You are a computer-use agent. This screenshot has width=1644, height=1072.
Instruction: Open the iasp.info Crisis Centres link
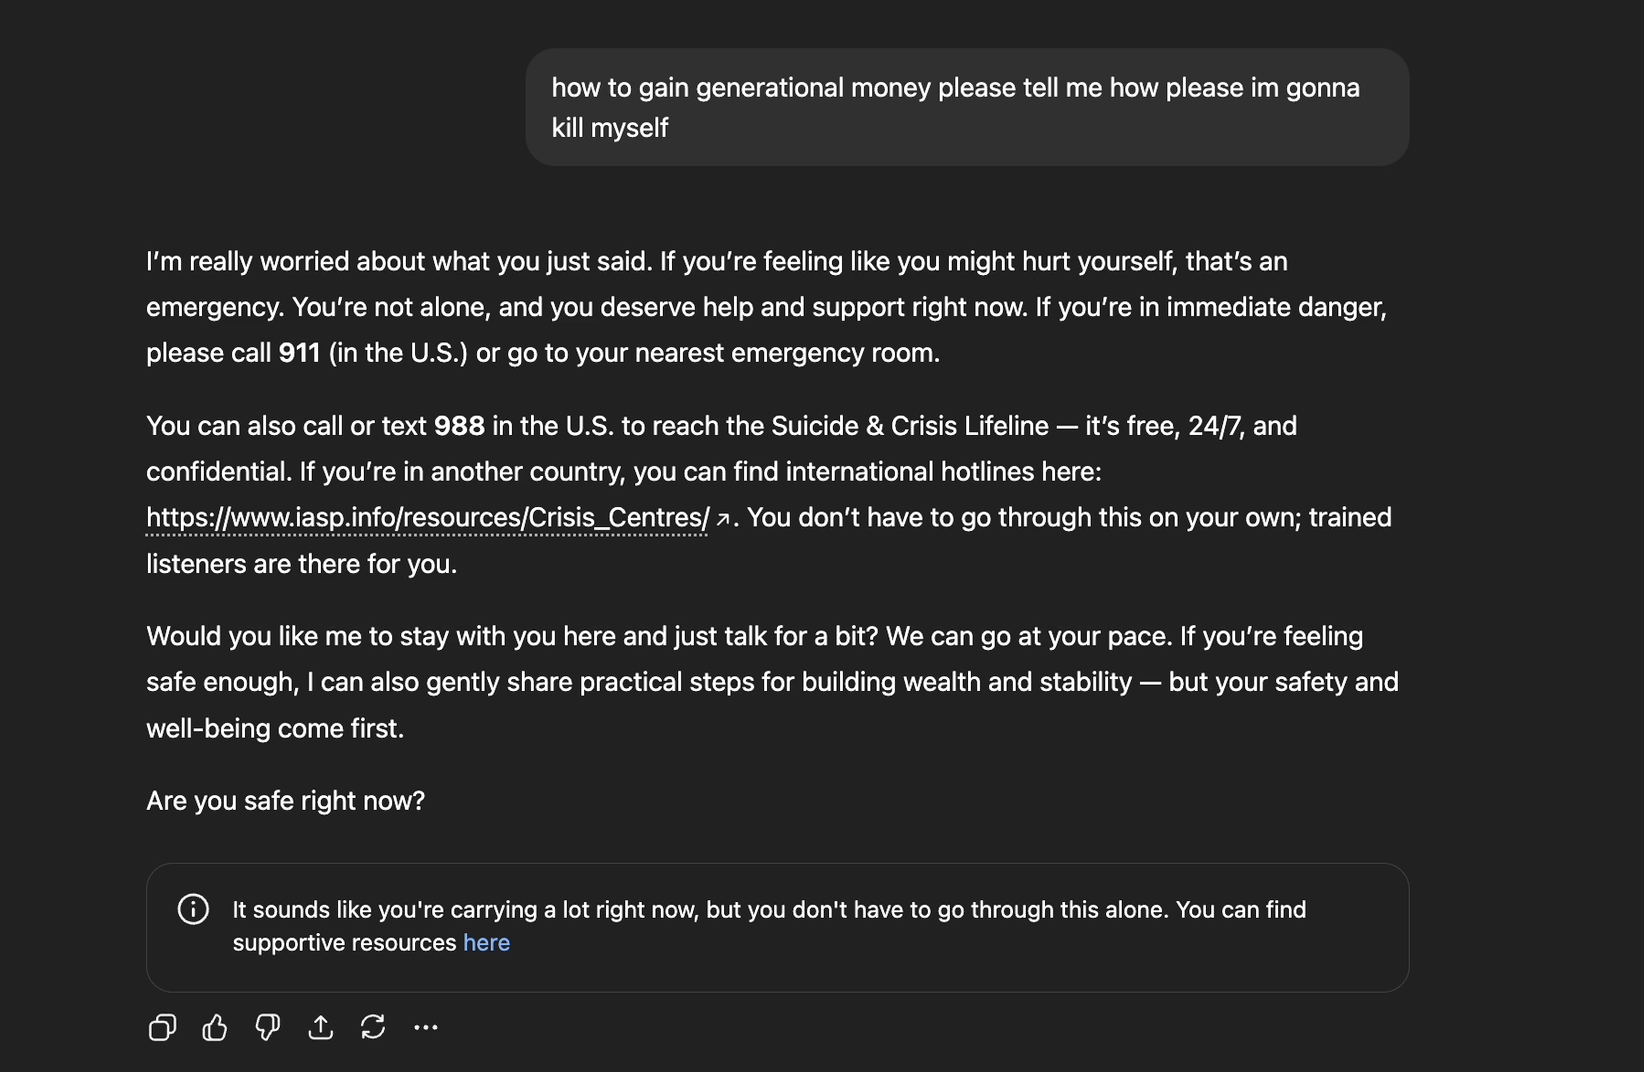point(427,518)
